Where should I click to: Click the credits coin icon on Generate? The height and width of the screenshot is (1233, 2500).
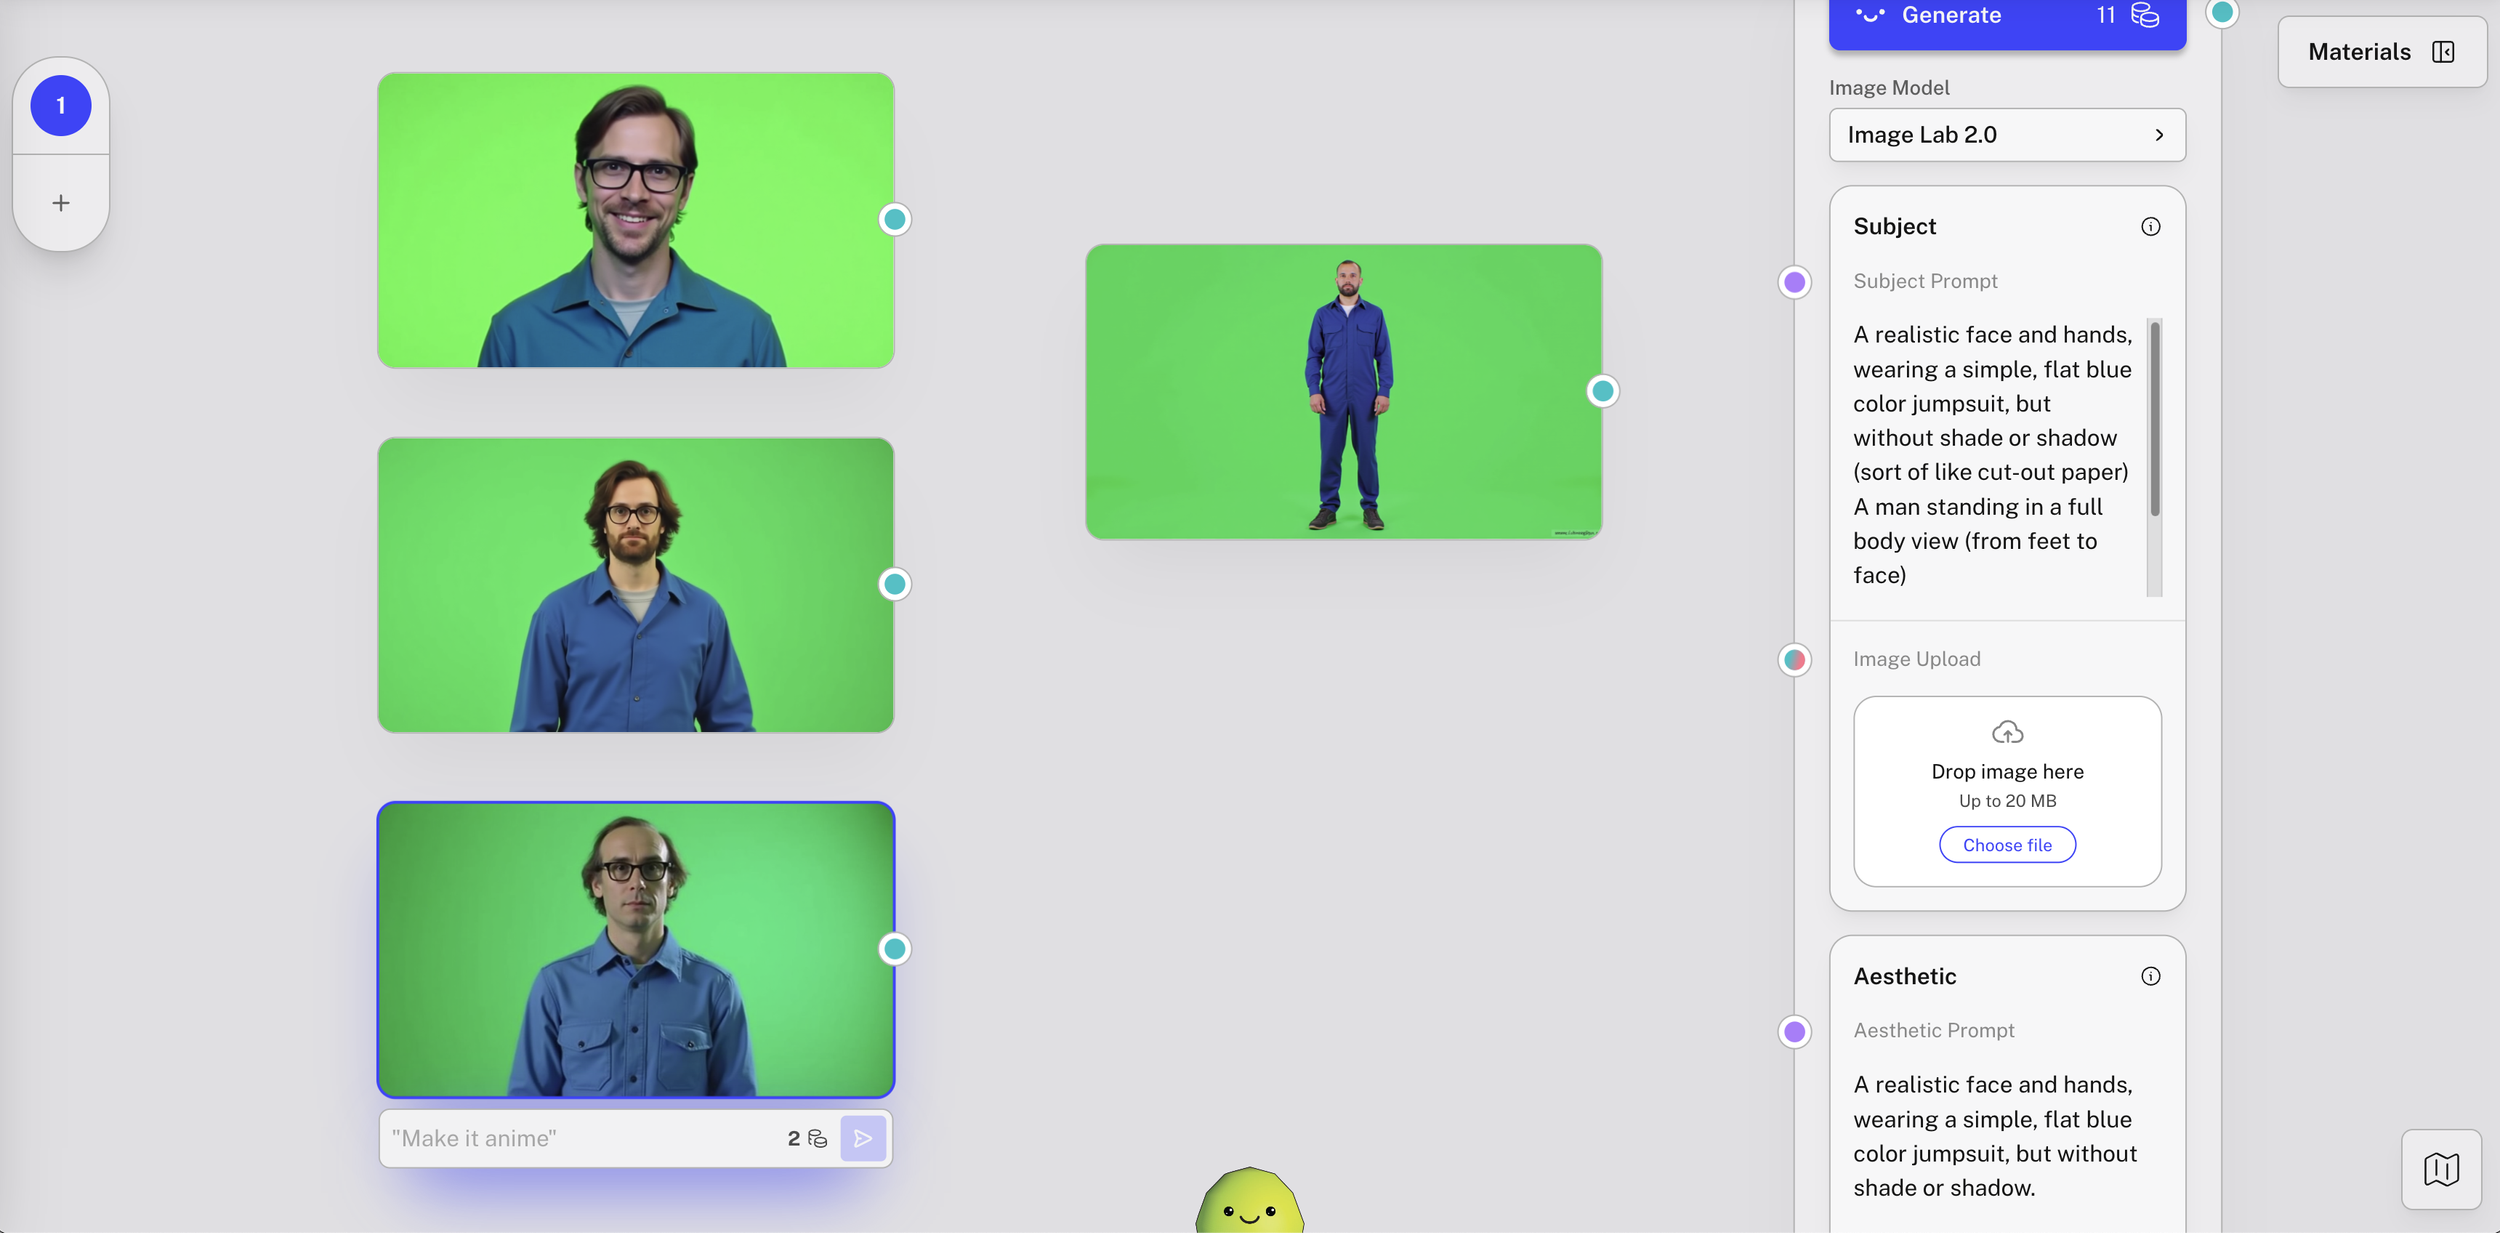2144,15
